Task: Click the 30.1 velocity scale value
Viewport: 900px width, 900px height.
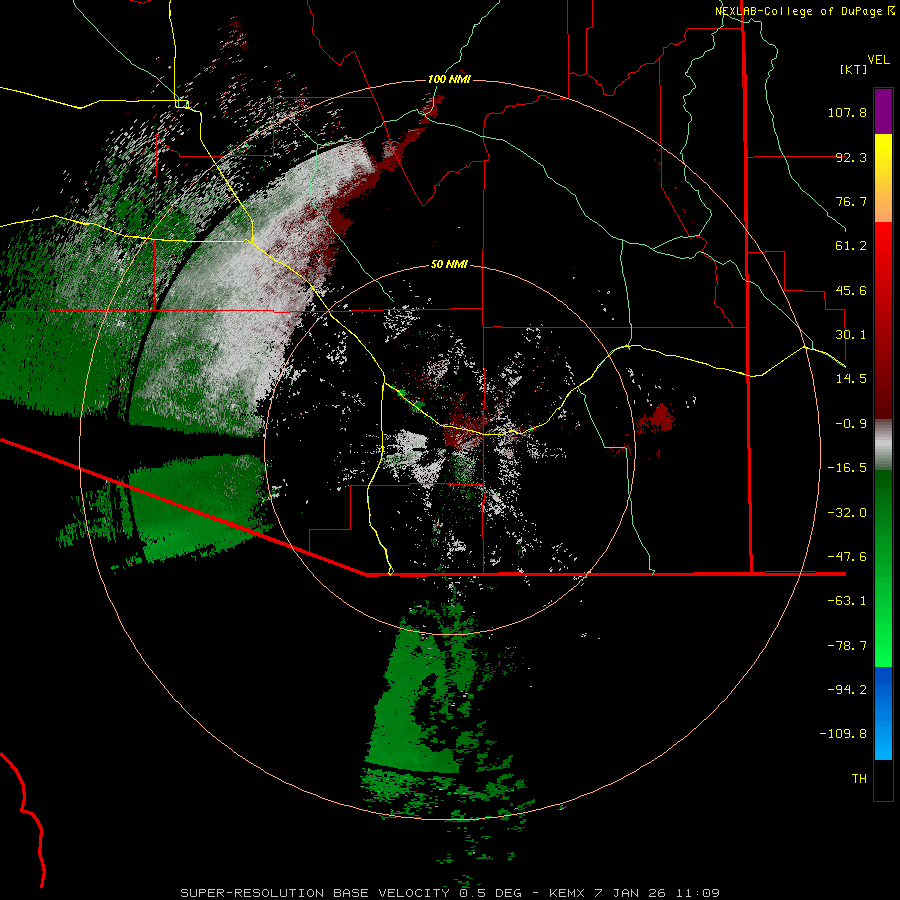Action: coord(851,335)
